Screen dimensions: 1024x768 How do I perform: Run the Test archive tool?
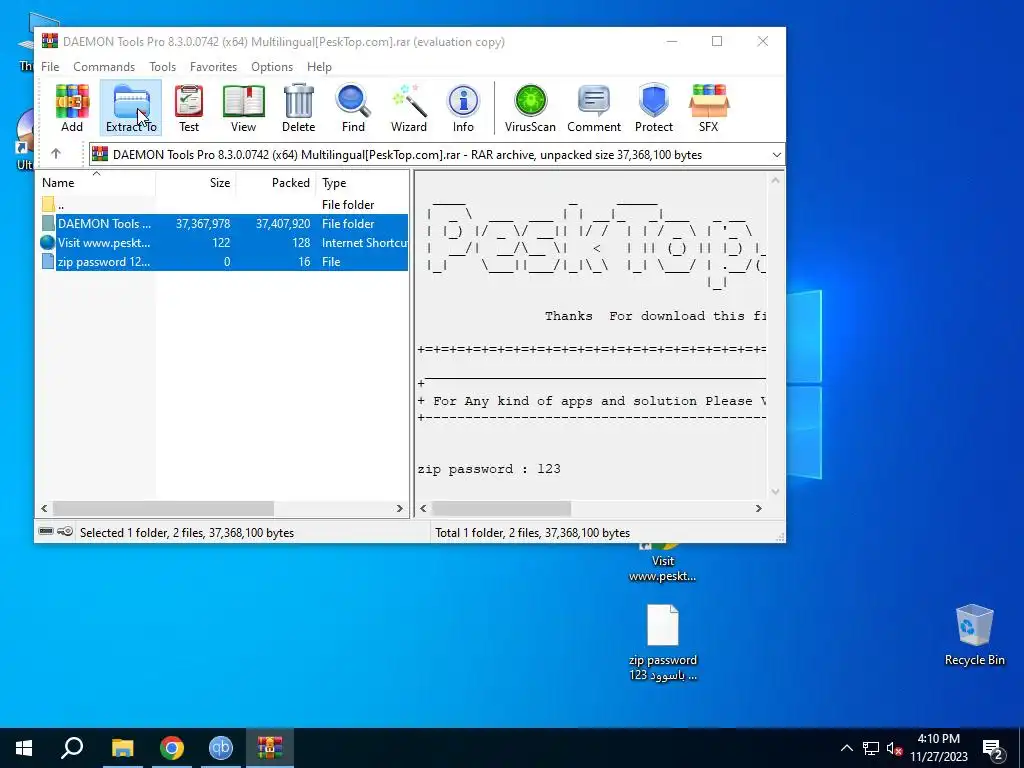pyautogui.click(x=189, y=108)
